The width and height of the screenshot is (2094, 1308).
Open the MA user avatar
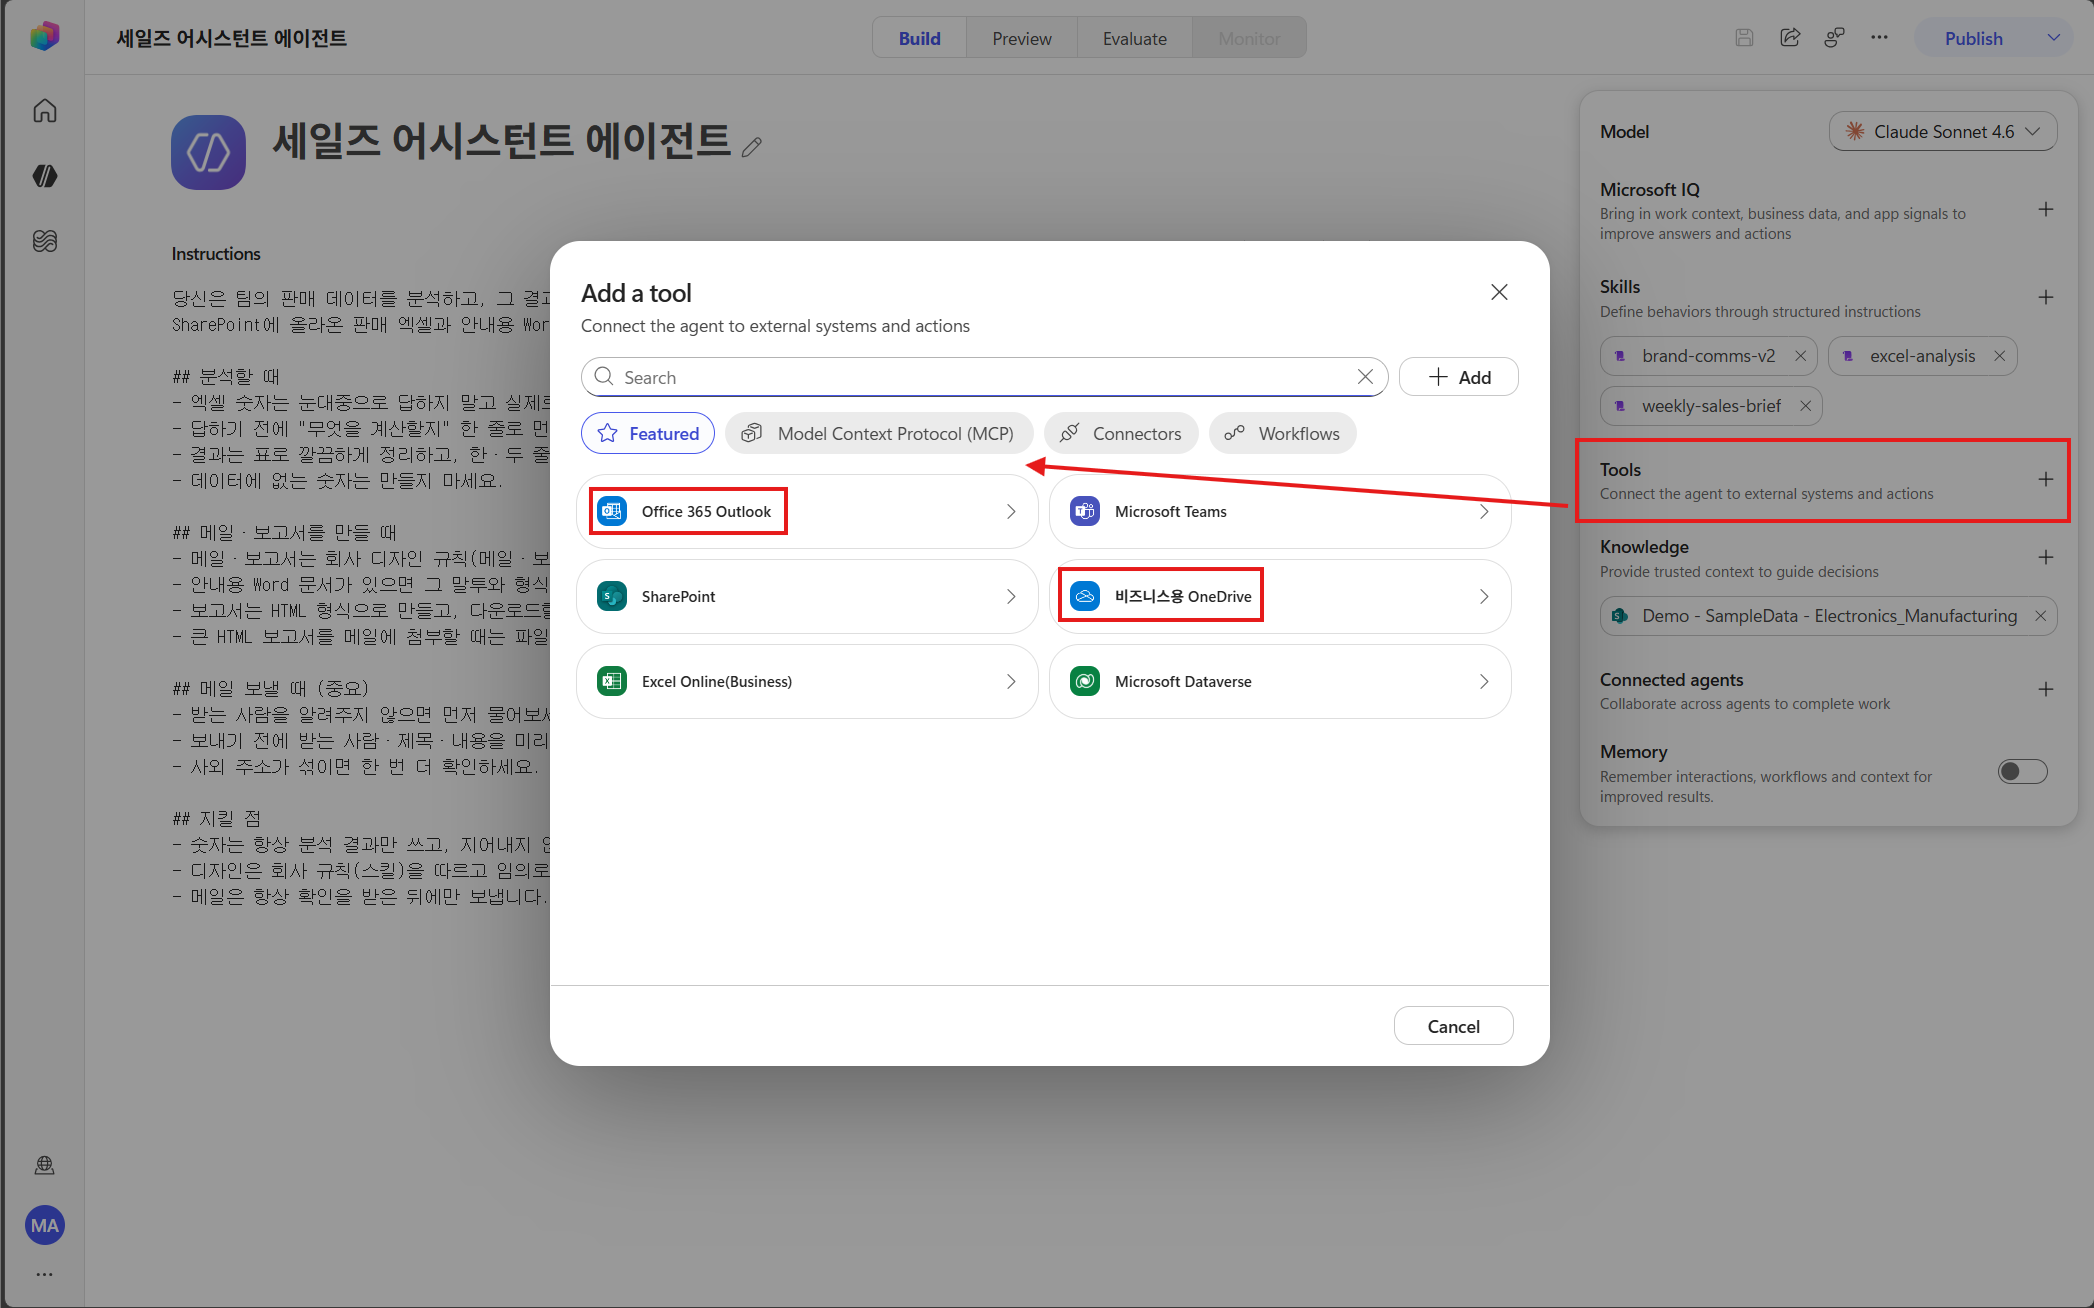(x=45, y=1225)
